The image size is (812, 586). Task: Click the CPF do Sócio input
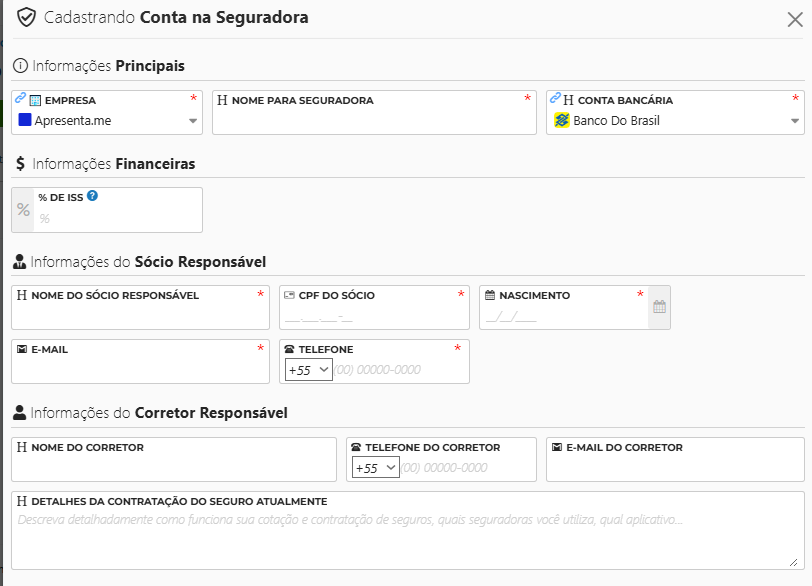374,317
